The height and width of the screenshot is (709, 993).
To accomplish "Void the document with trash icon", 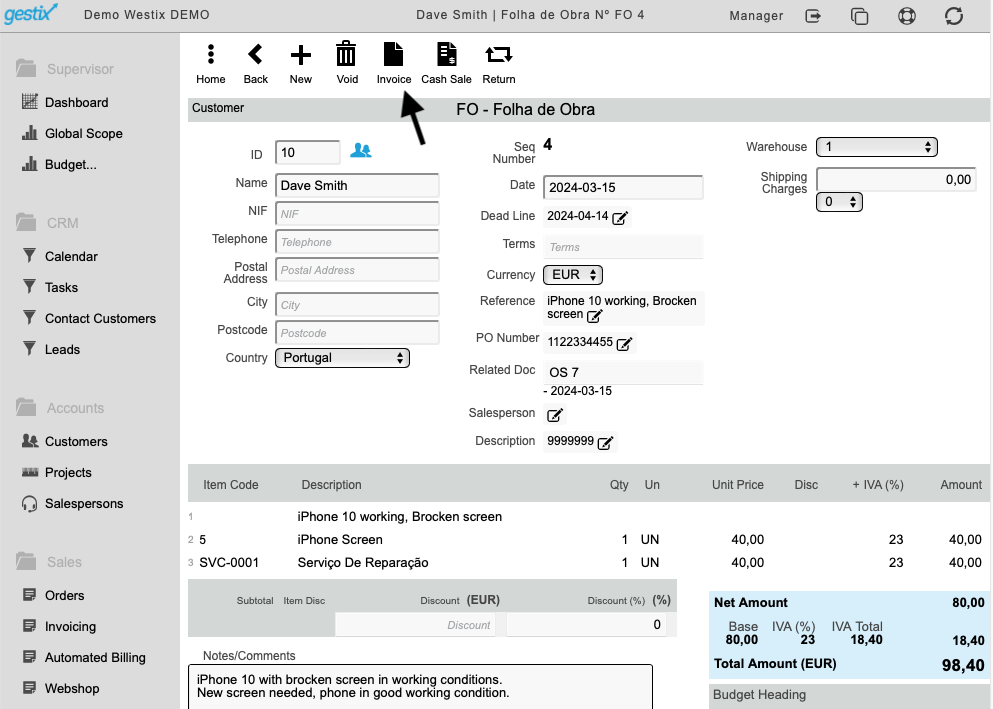I will (346, 63).
